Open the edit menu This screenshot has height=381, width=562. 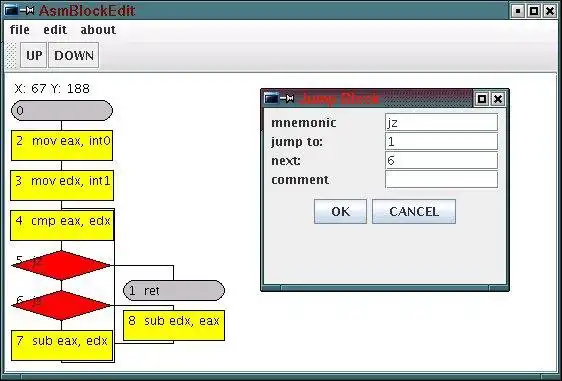coord(55,30)
